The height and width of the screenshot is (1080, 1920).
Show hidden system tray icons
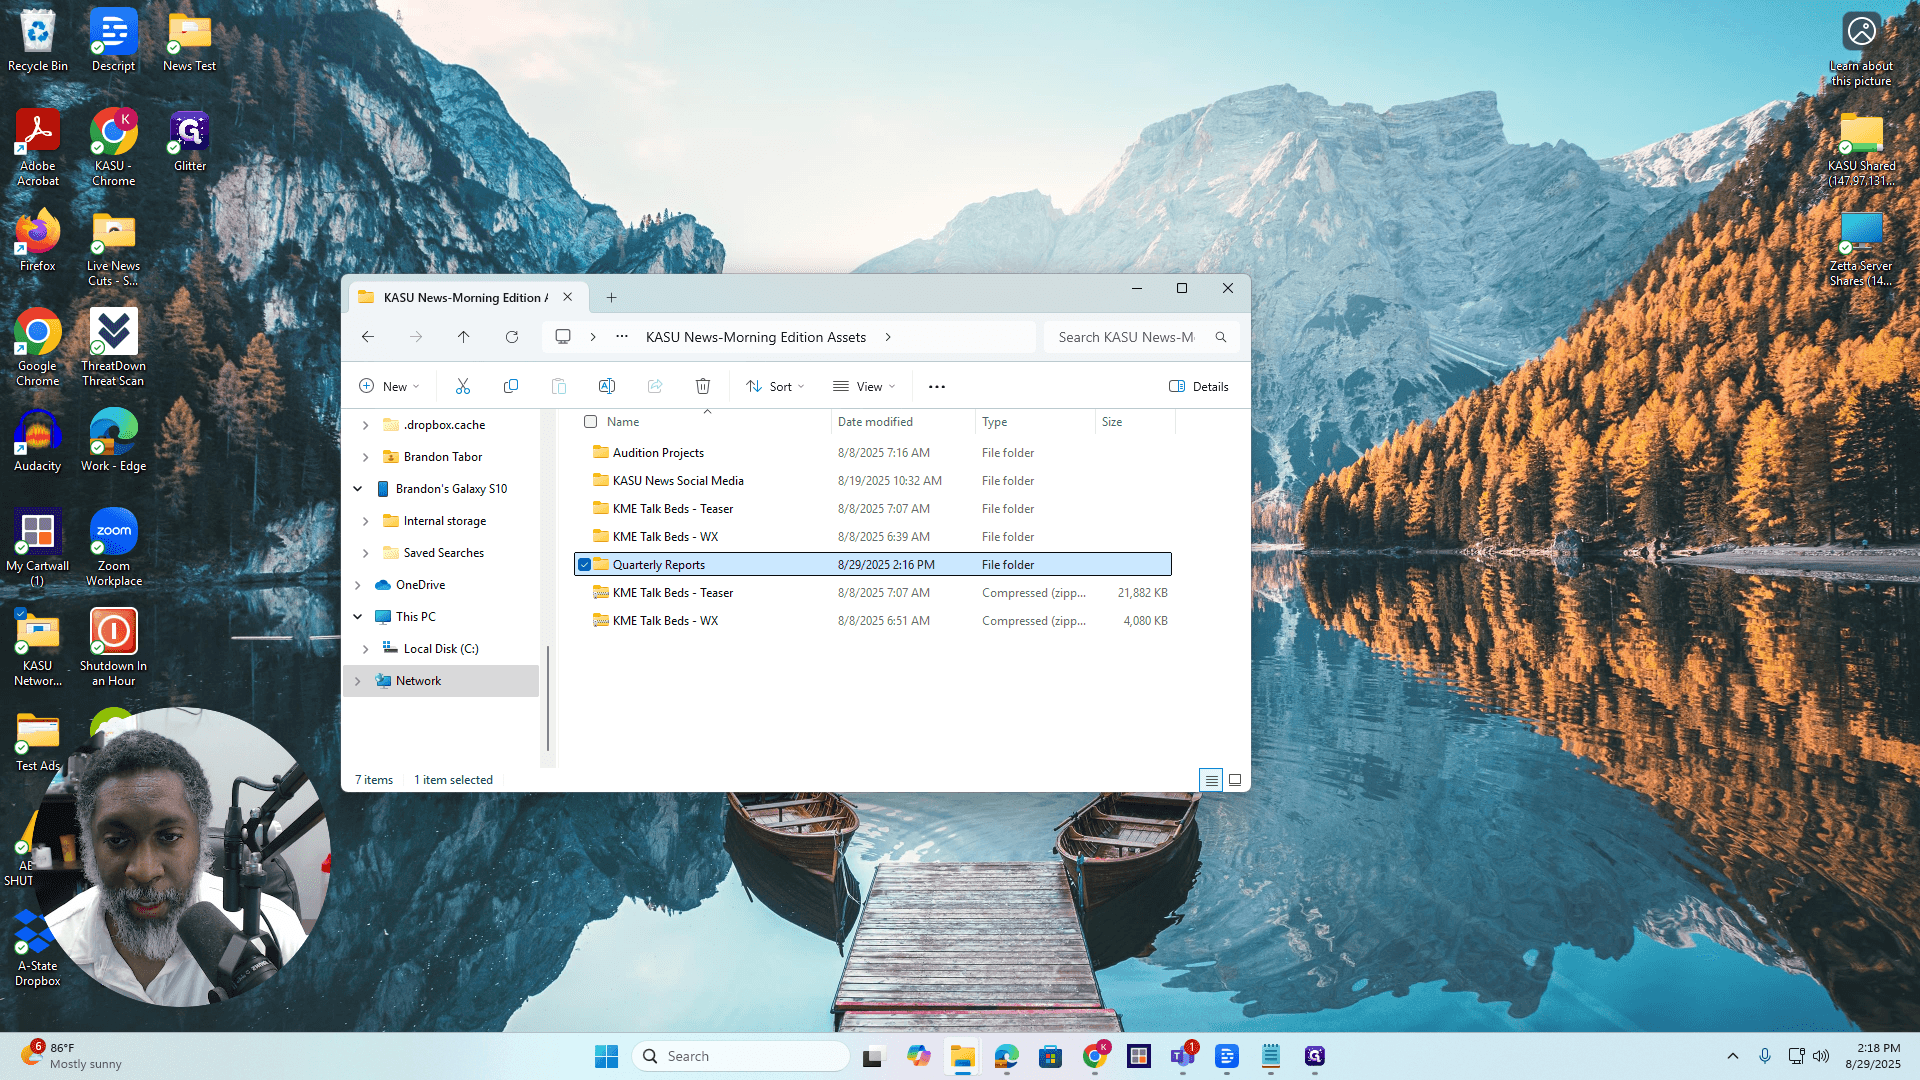coord(1733,1056)
